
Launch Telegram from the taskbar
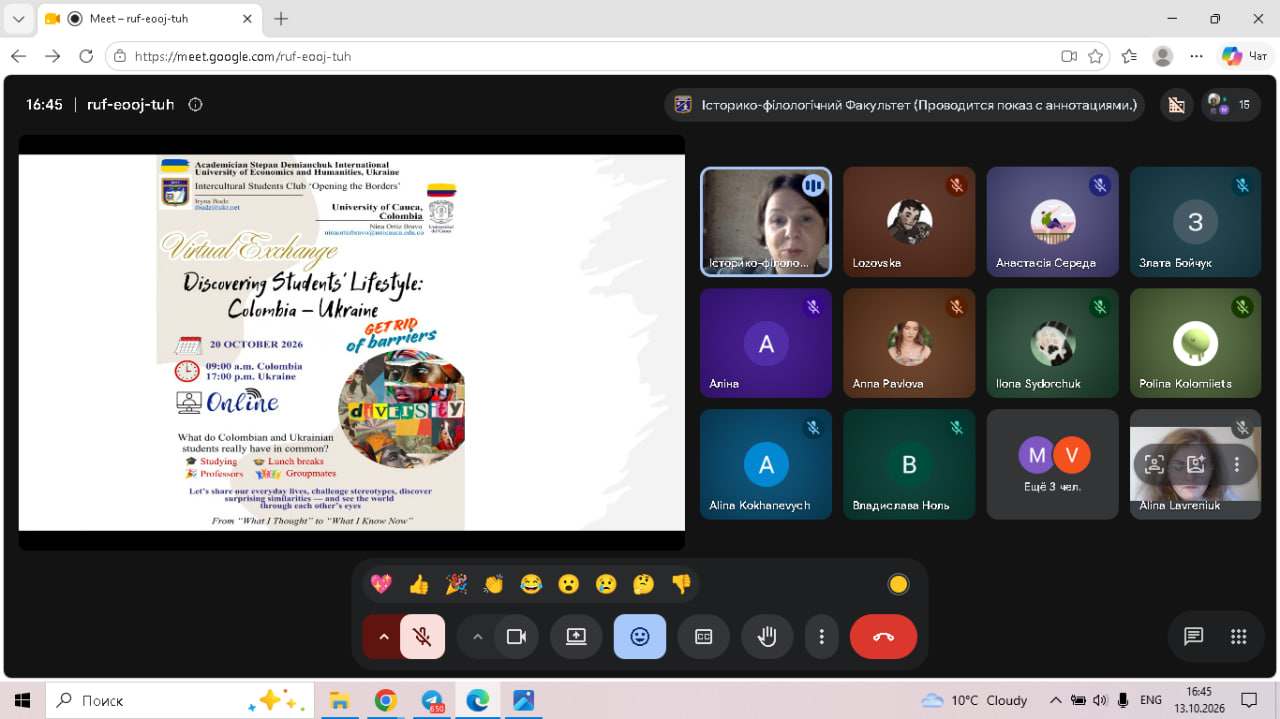[432, 700]
